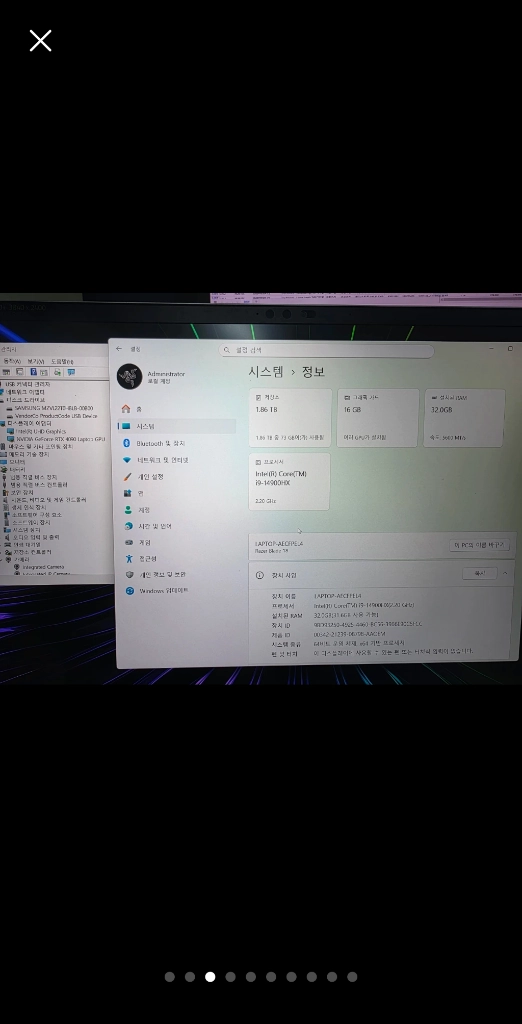This screenshot has height=1024, width=522.
Task: Close the photo viewer with the X
Action: (x=41, y=40)
